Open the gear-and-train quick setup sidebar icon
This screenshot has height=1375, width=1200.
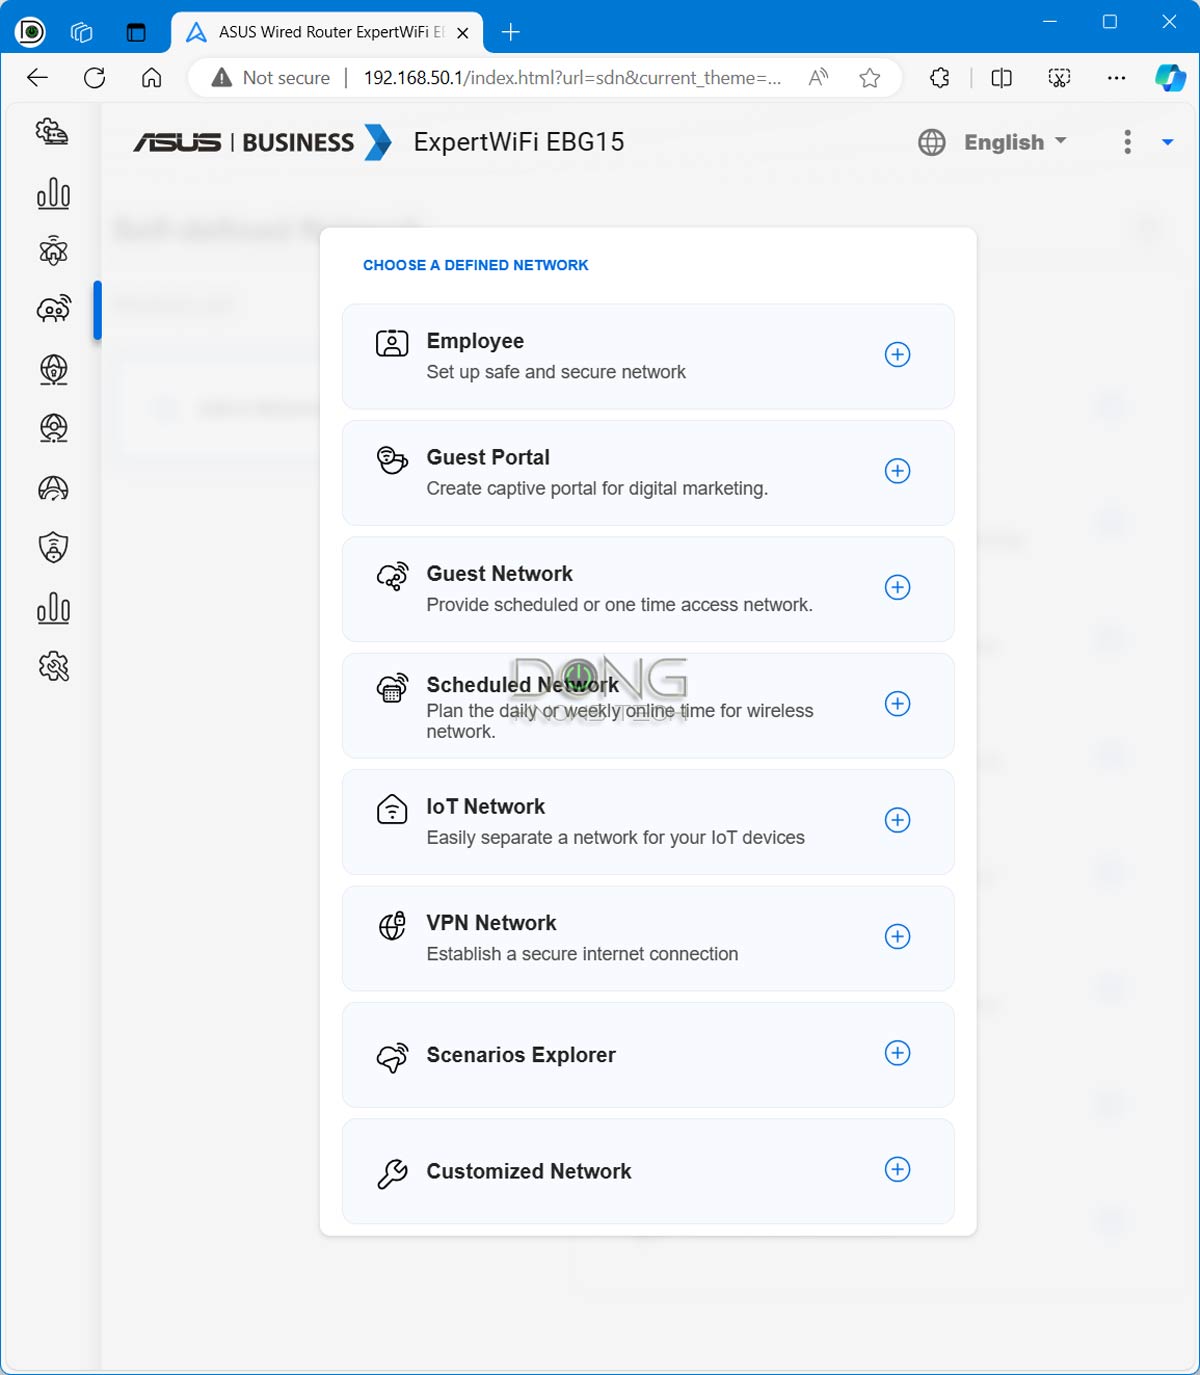(x=53, y=132)
